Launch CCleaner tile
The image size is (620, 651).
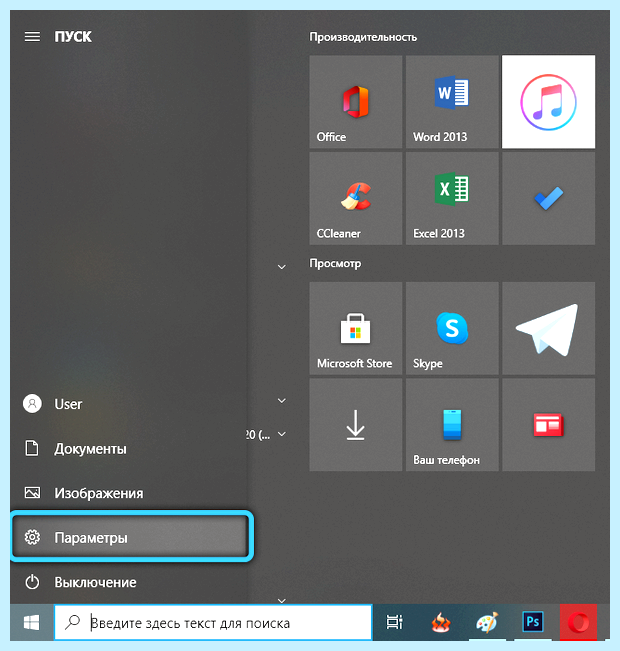pos(355,198)
